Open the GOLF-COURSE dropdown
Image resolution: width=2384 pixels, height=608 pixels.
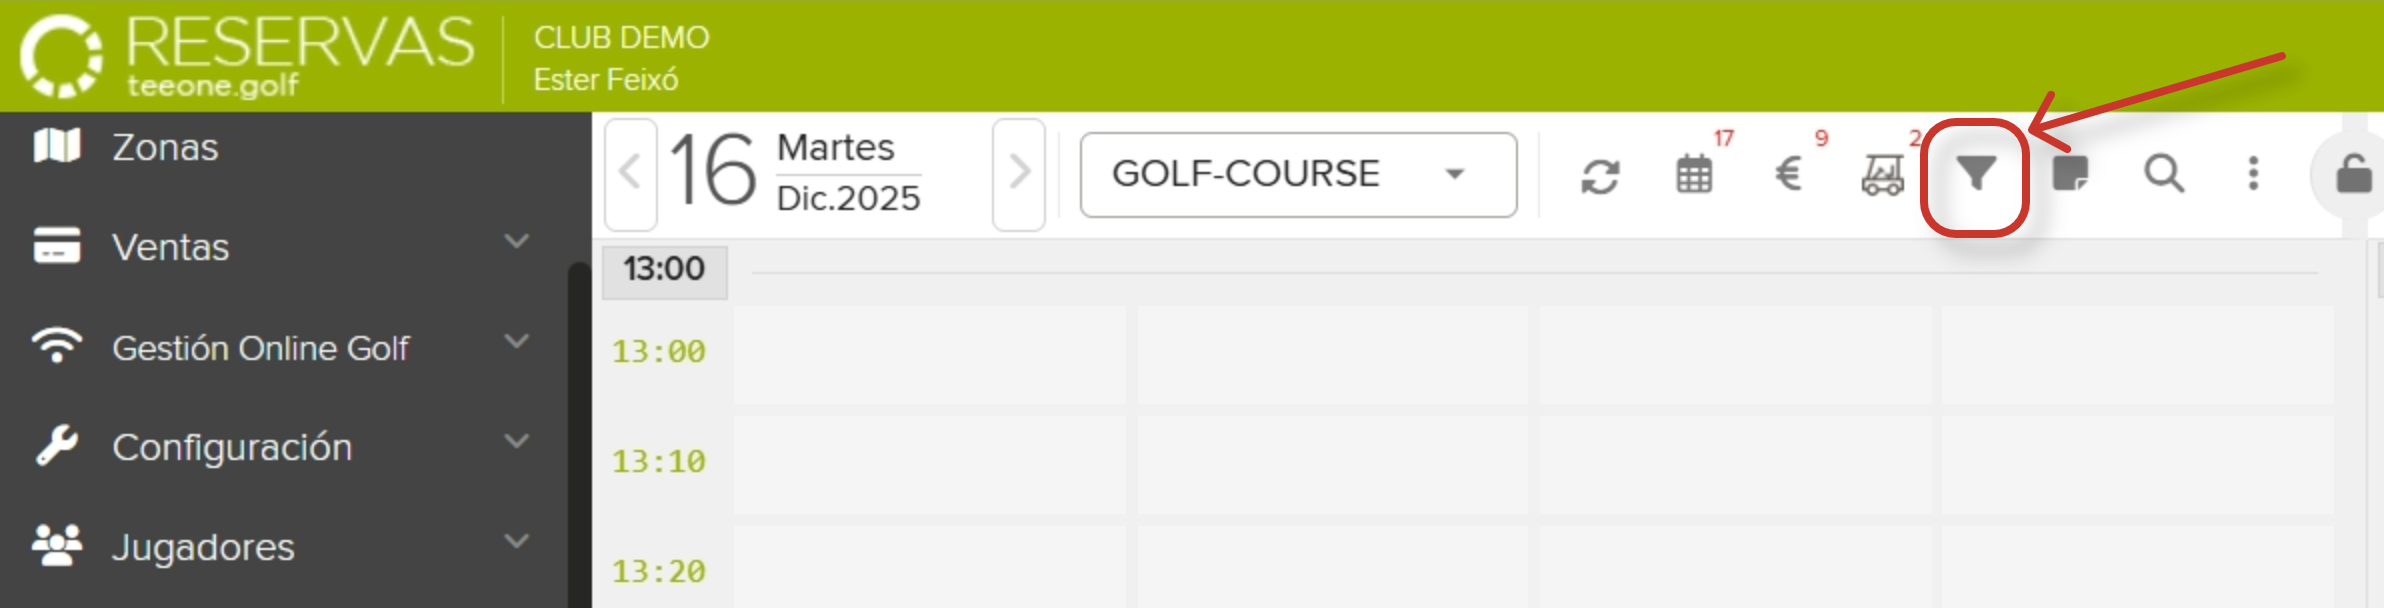tap(1298, 175)
